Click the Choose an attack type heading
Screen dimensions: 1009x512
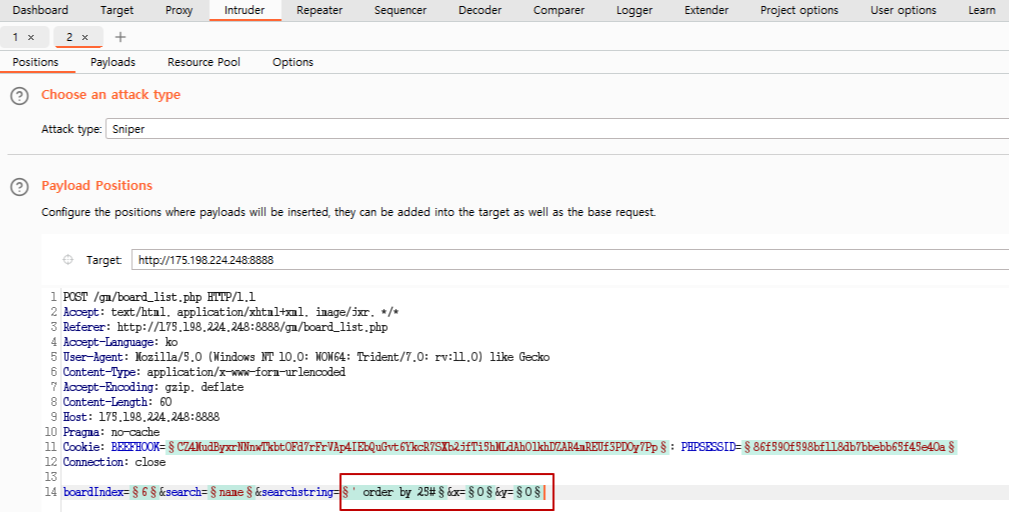point(111,95)
